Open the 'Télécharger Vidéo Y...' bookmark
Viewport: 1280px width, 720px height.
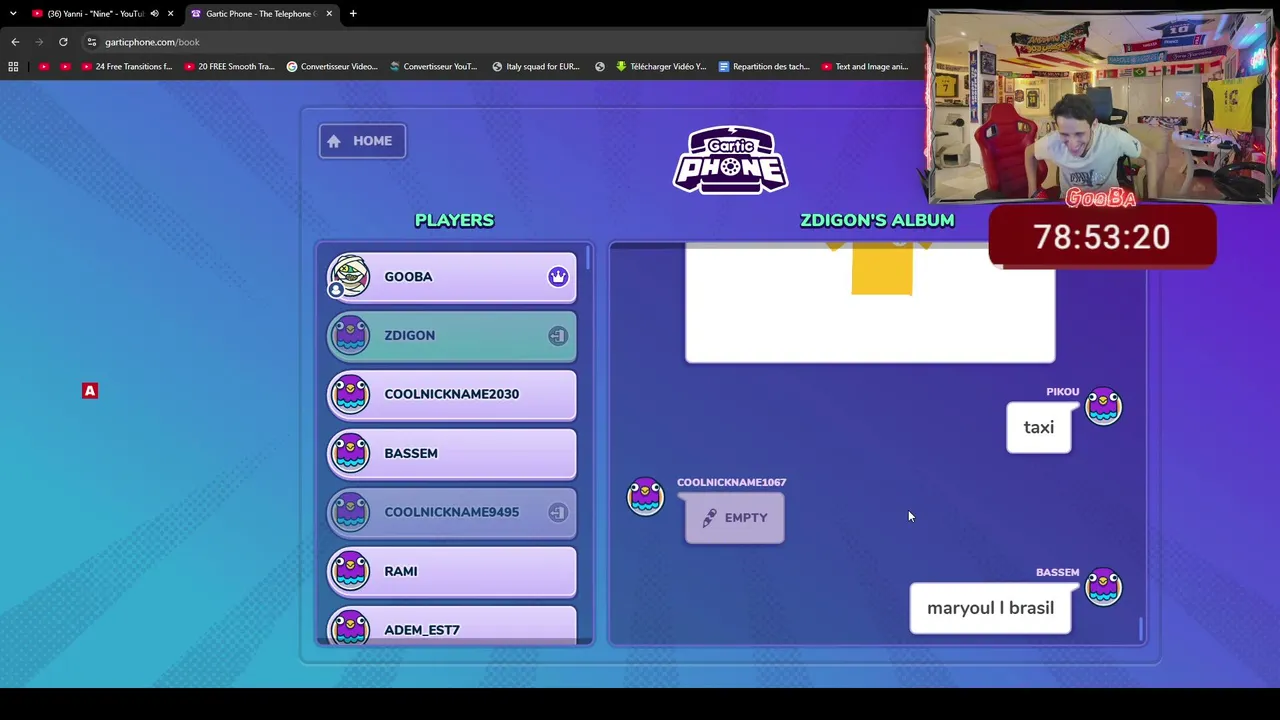[661, 67]
